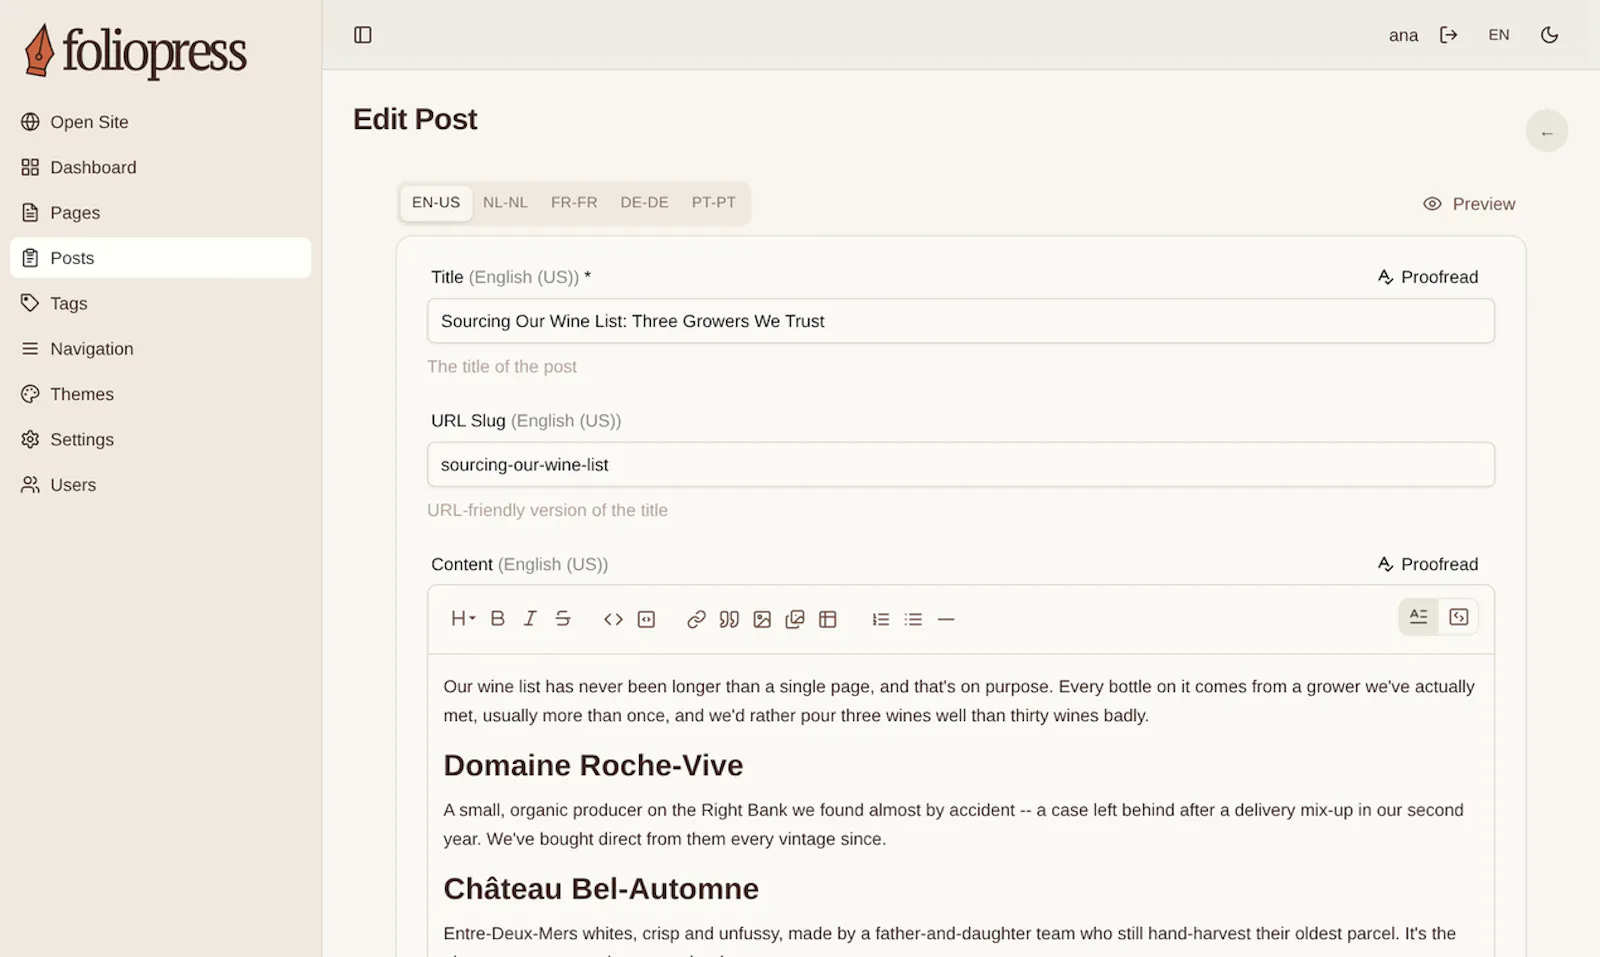Screen dimensions: 1600x957
Task: Insert a horizontal rule
Action: coord(946,619)
